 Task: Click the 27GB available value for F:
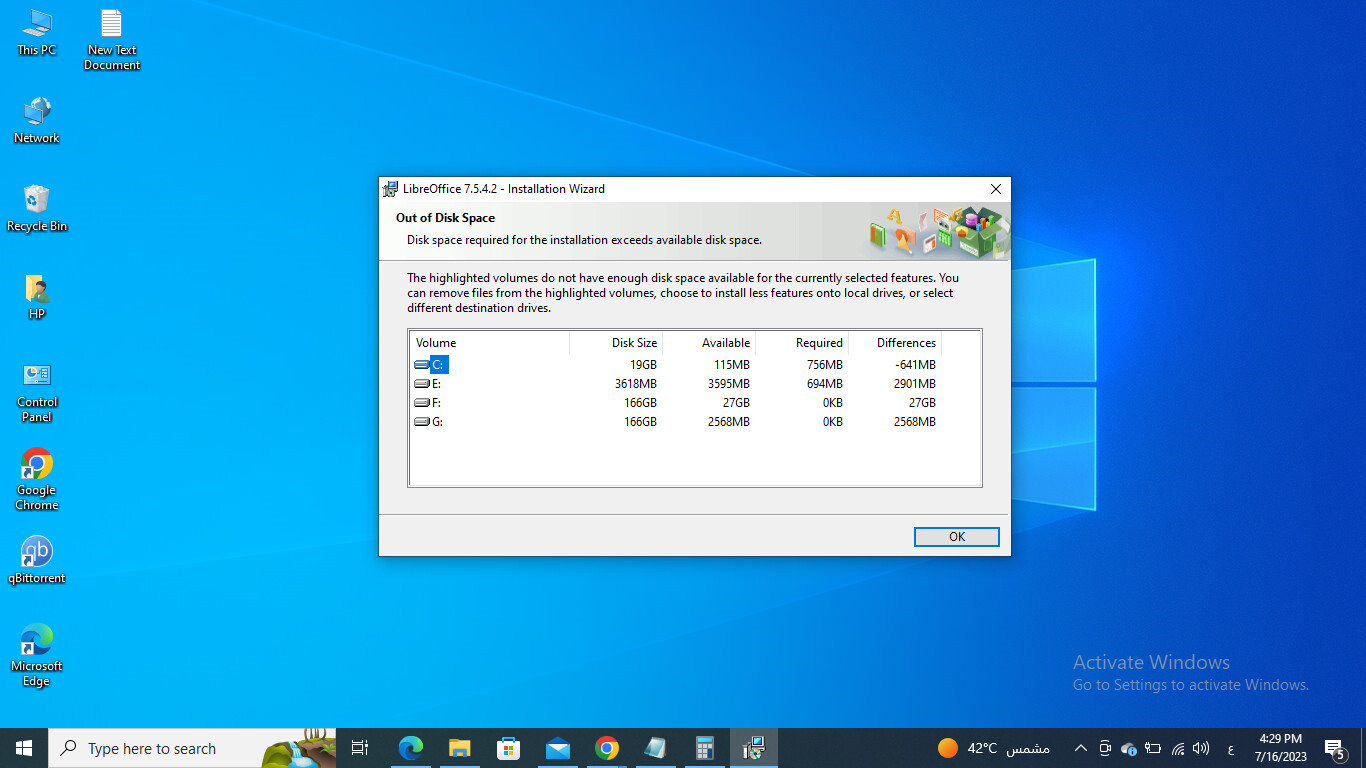click(x=736, y=403)
